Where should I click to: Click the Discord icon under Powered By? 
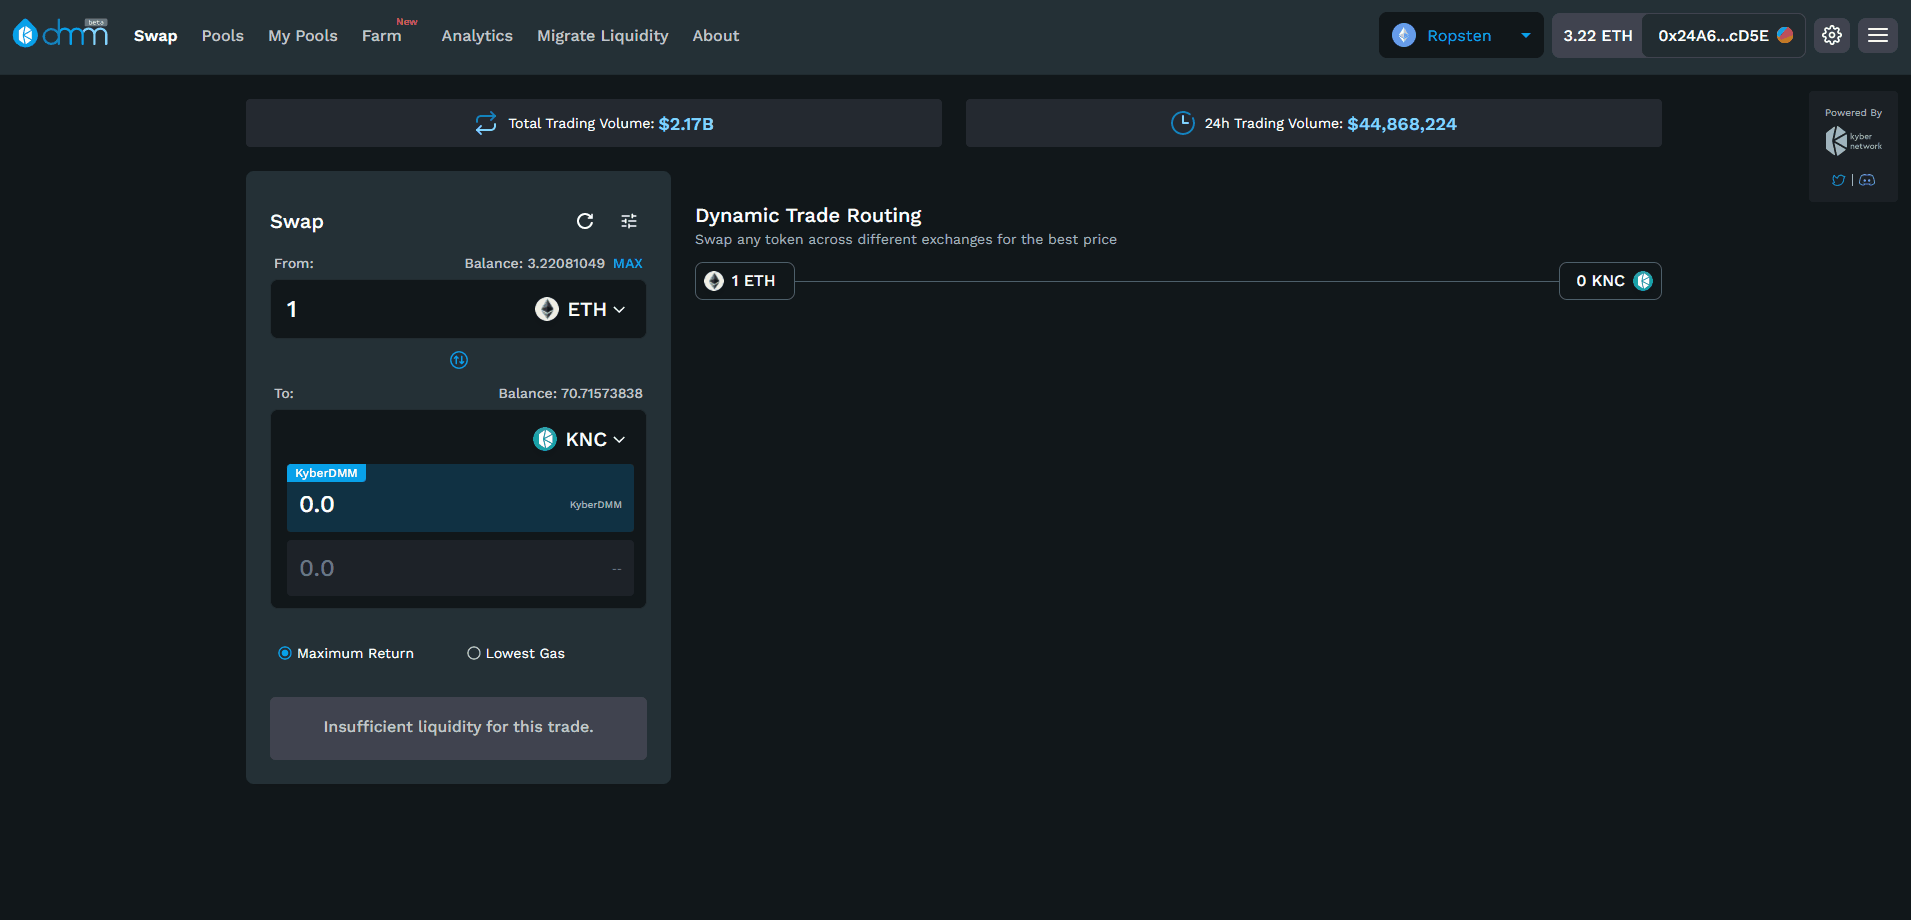tap(1867, 181)
